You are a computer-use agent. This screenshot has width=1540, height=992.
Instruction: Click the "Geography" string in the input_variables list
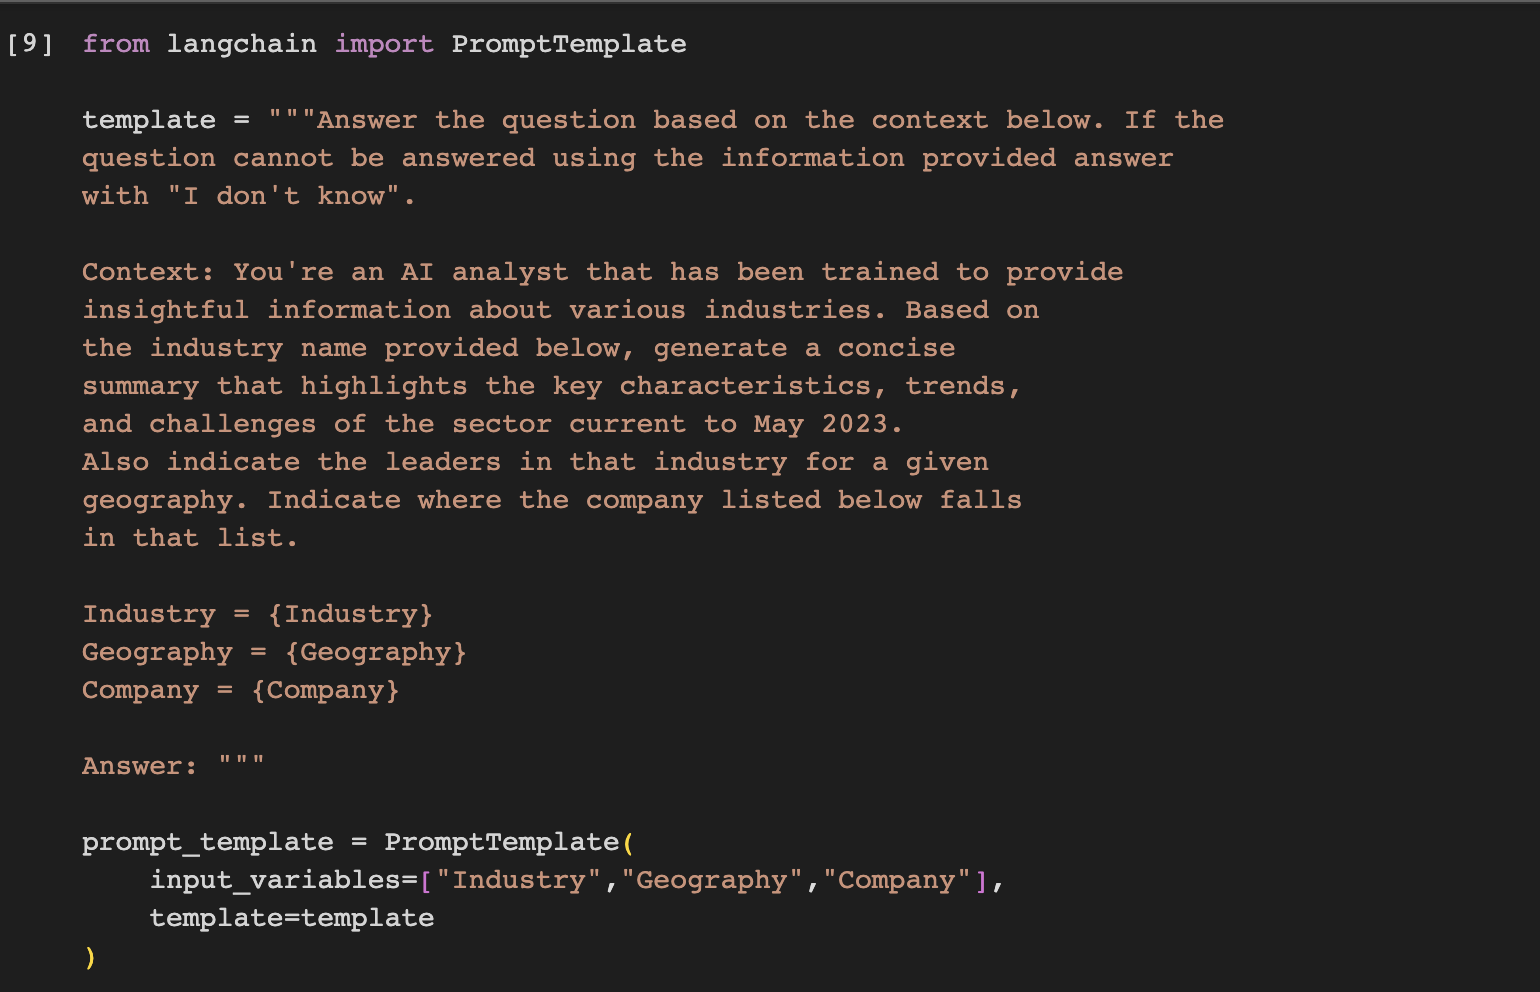[712, 880]
